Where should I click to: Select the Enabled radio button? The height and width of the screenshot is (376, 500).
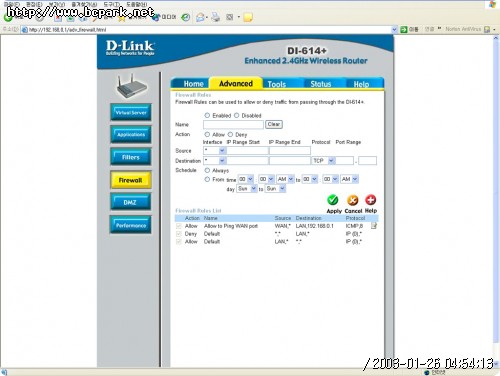tap(207, 115)
